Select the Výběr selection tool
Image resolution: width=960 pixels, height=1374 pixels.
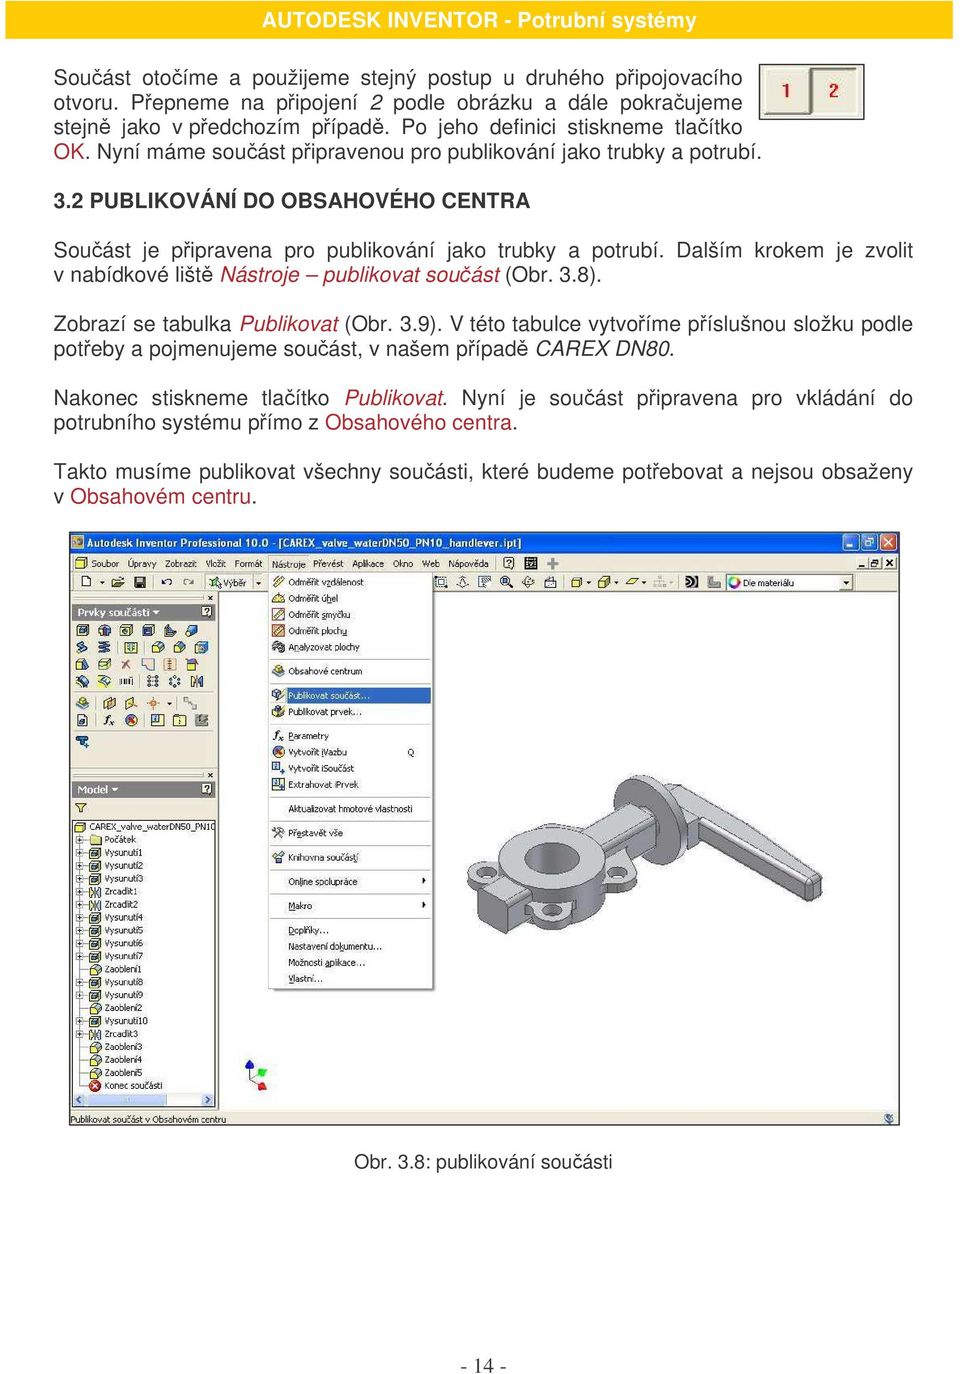(x=228, y=582)
